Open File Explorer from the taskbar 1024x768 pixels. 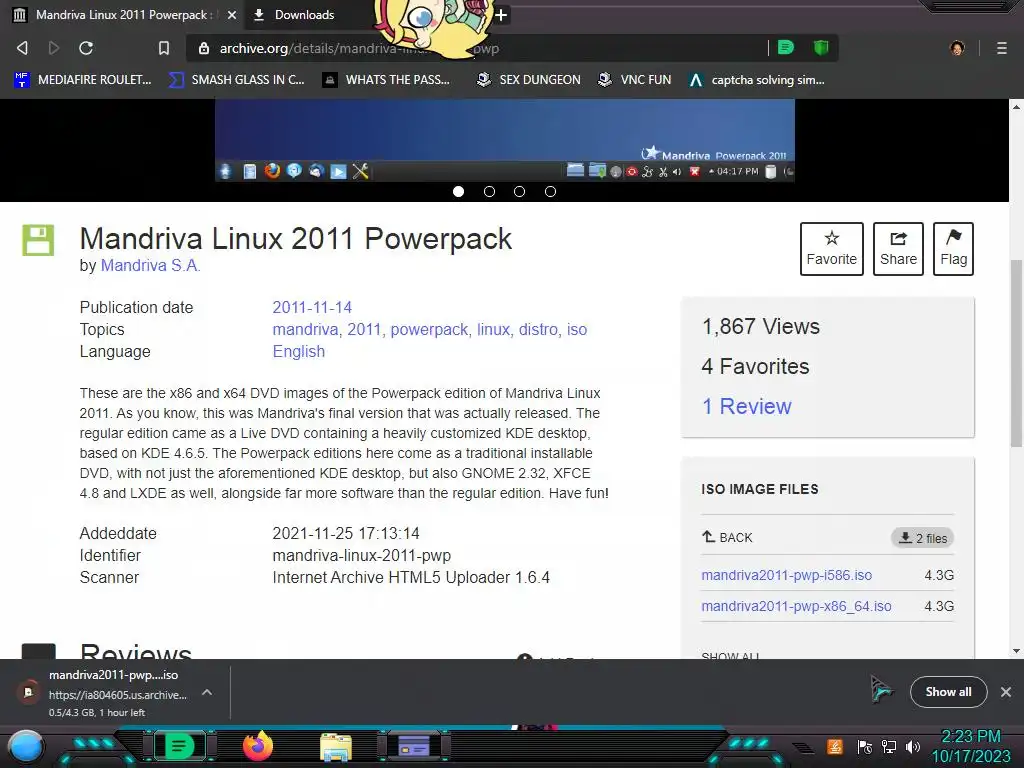pyautogui.click(x=336, y=747)
